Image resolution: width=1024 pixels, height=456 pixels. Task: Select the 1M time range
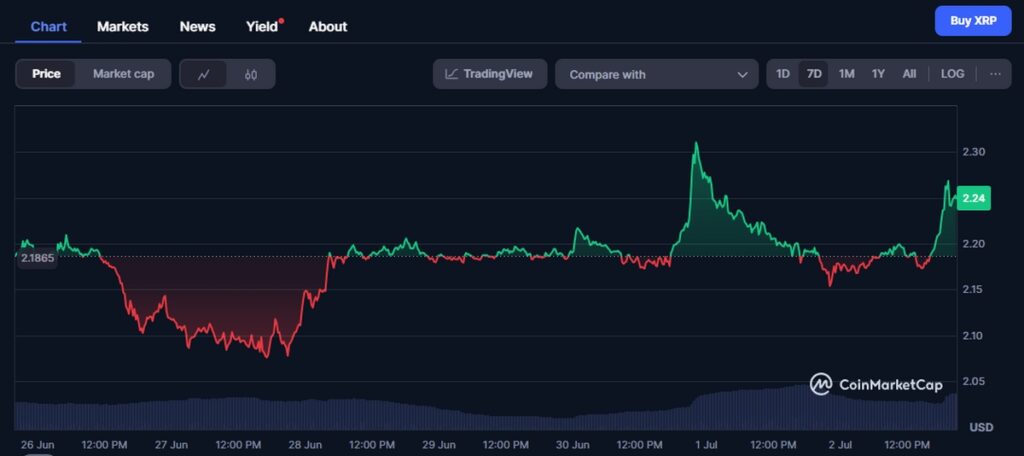coord(846,74)
